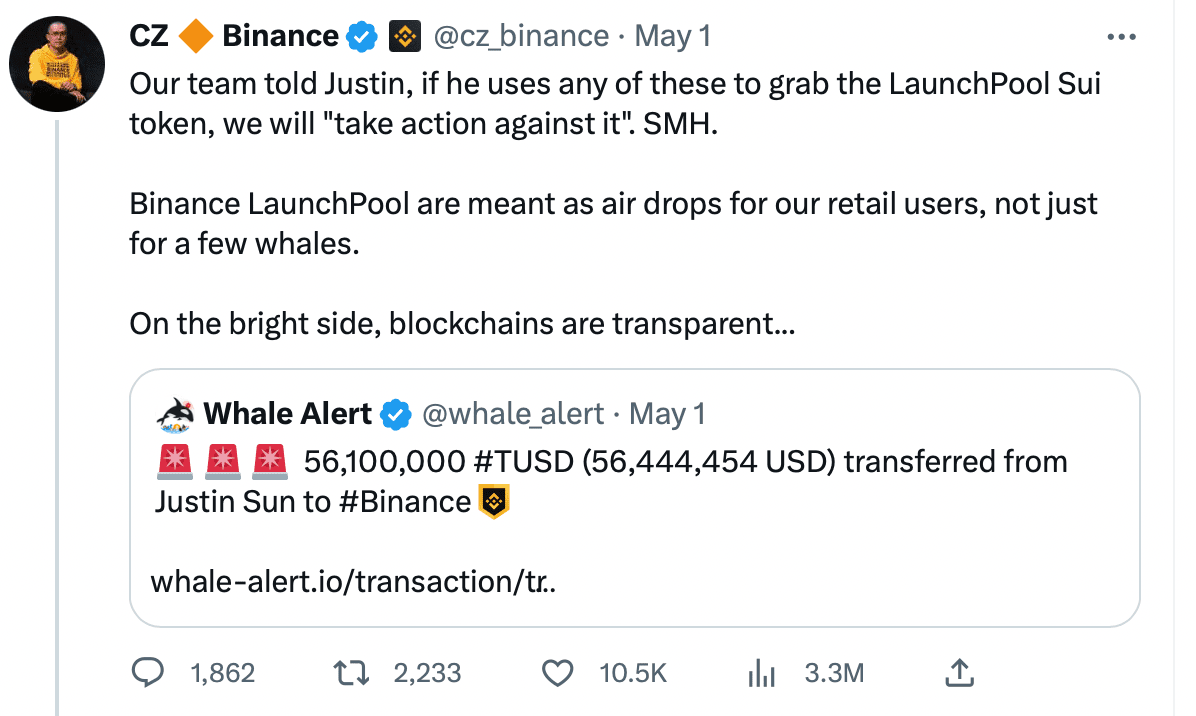Open the #TUSD hashtag link

[524, 461]
